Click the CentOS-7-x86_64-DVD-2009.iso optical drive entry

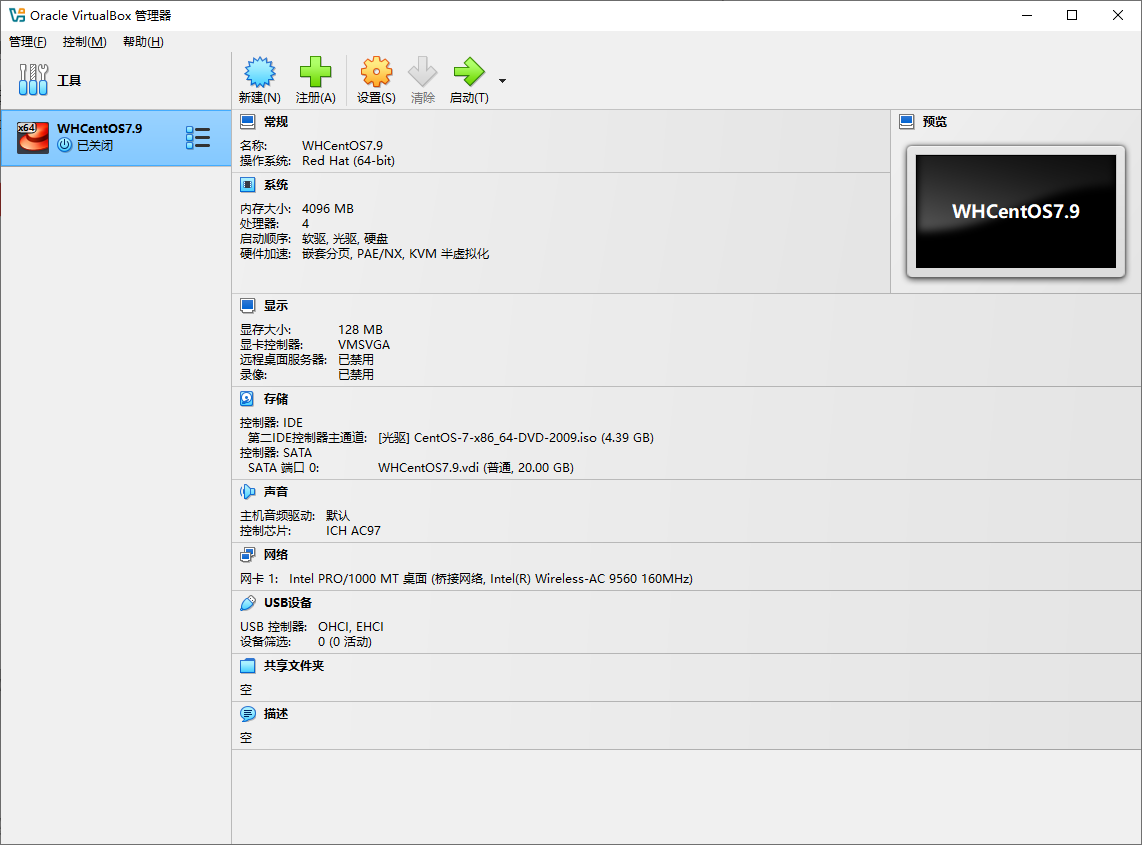pyautogui.click(x=516, y=438)
